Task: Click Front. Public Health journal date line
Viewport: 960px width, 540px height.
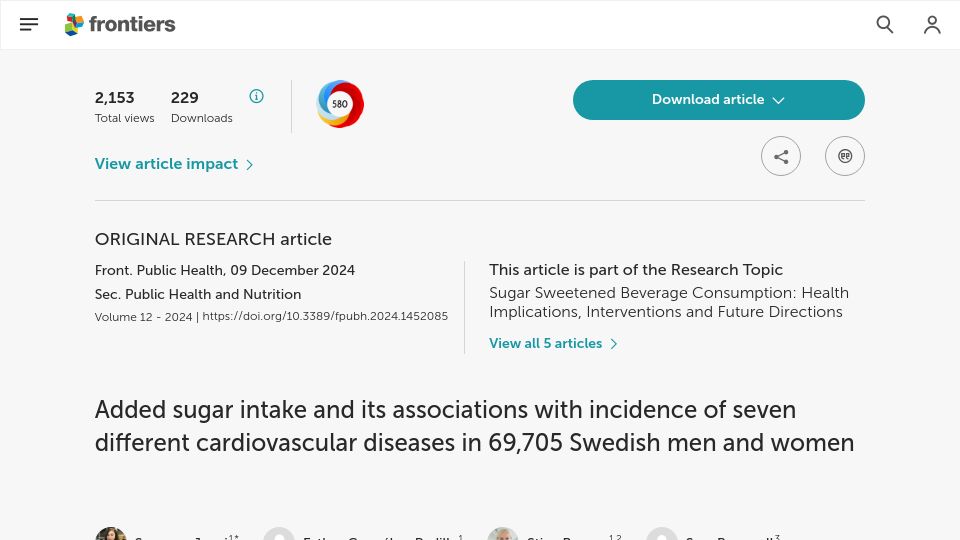Action: [x=225, y=271]
